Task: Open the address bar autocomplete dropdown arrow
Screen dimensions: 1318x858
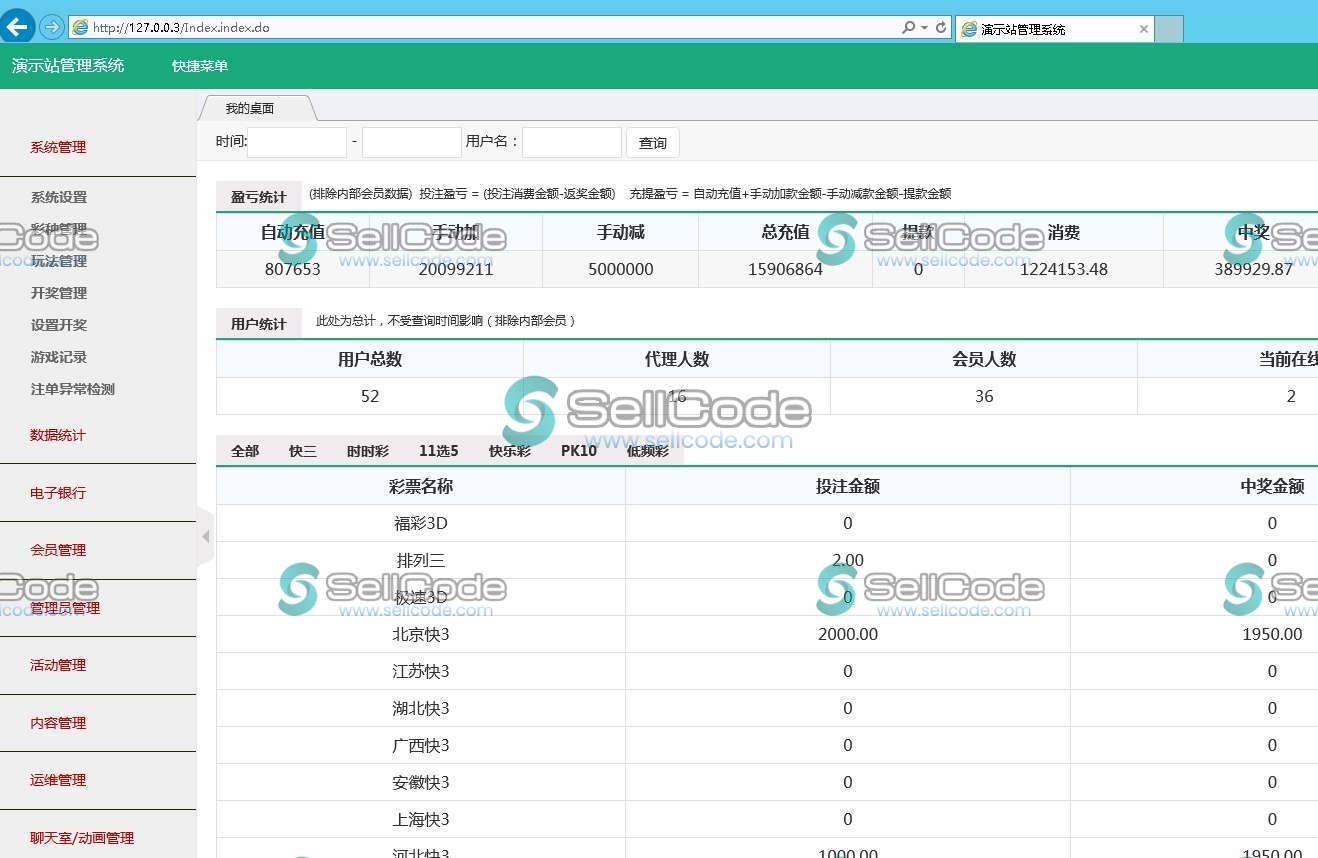Action: [x=922, y=27]
